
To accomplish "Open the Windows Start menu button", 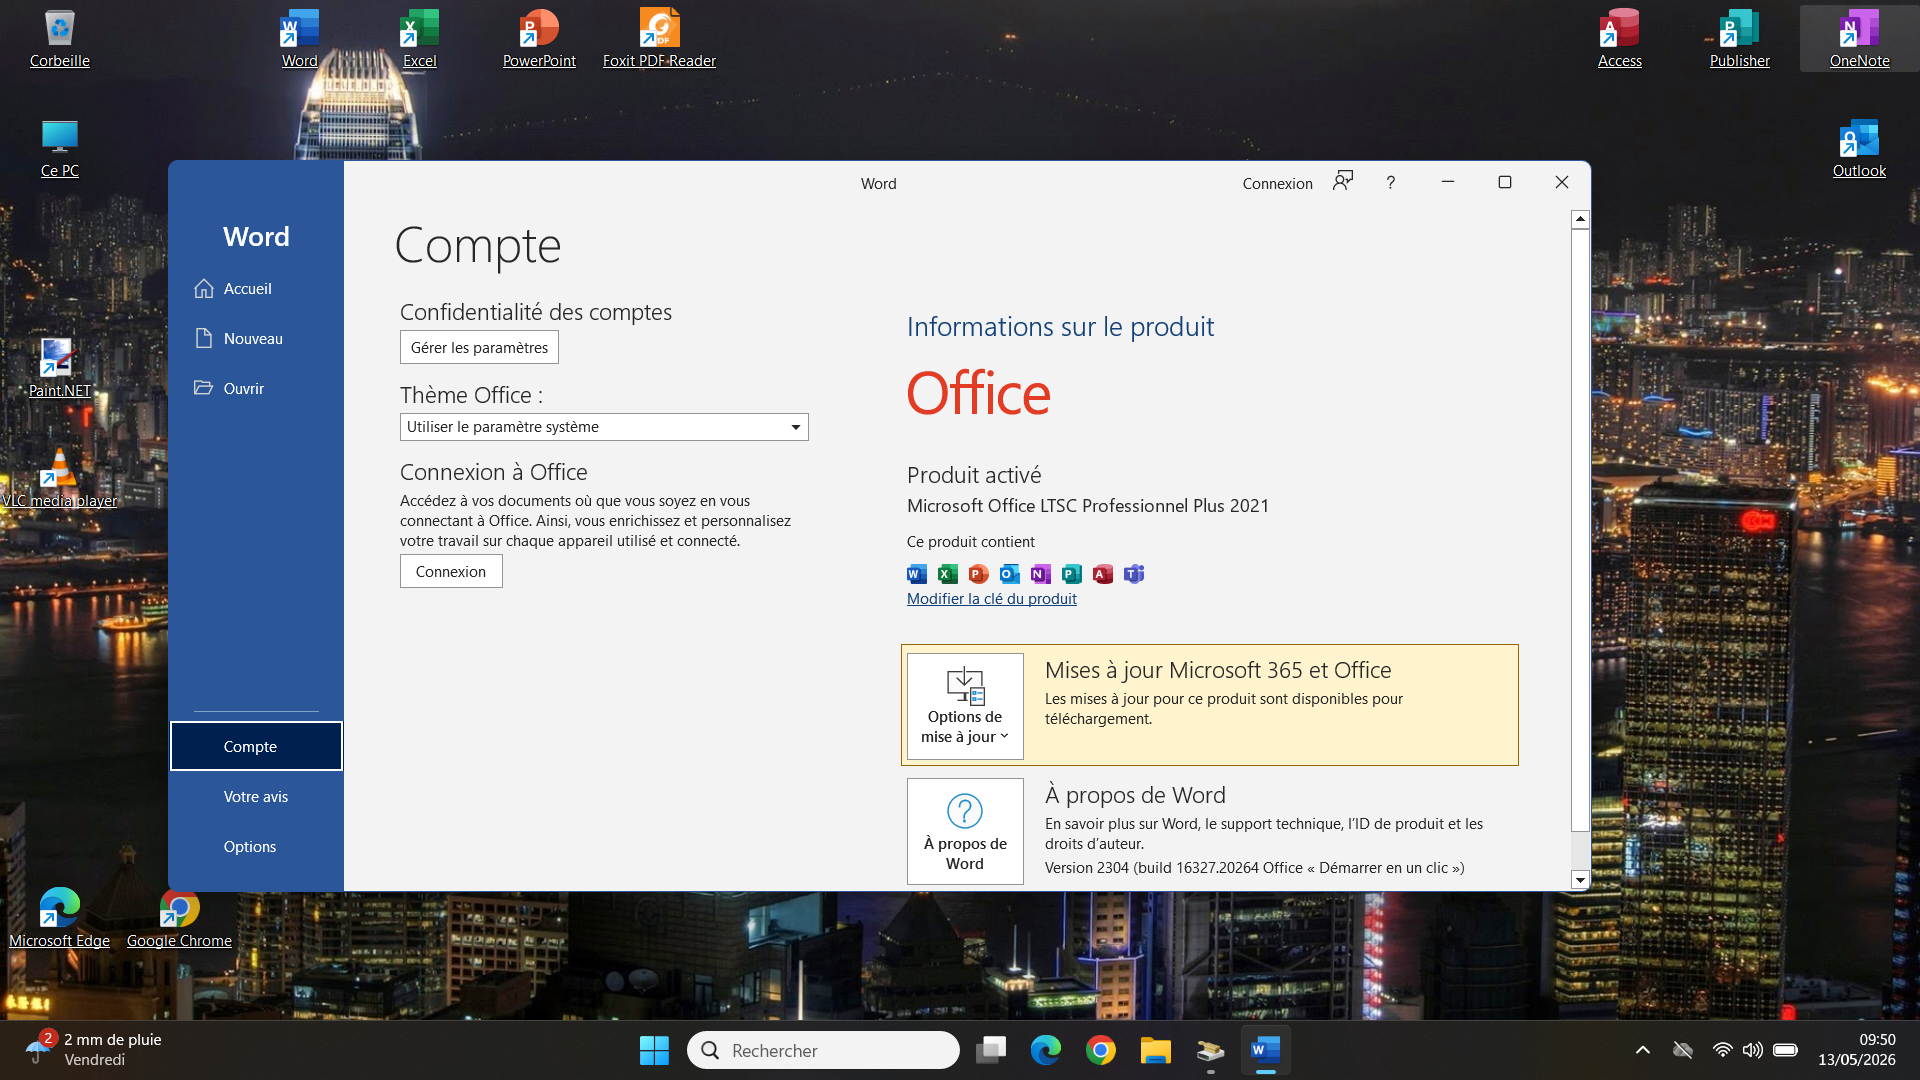I will pos(654,1050).
